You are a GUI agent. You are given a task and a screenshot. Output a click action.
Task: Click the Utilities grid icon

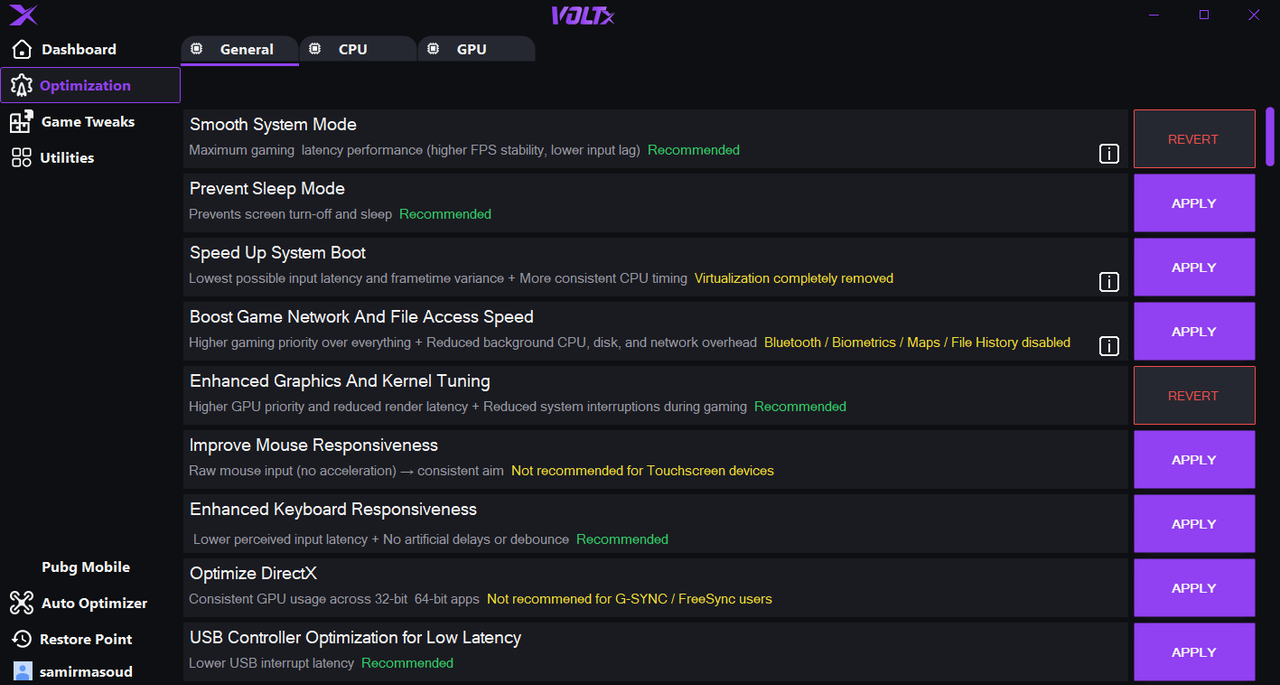pos(21,158)
